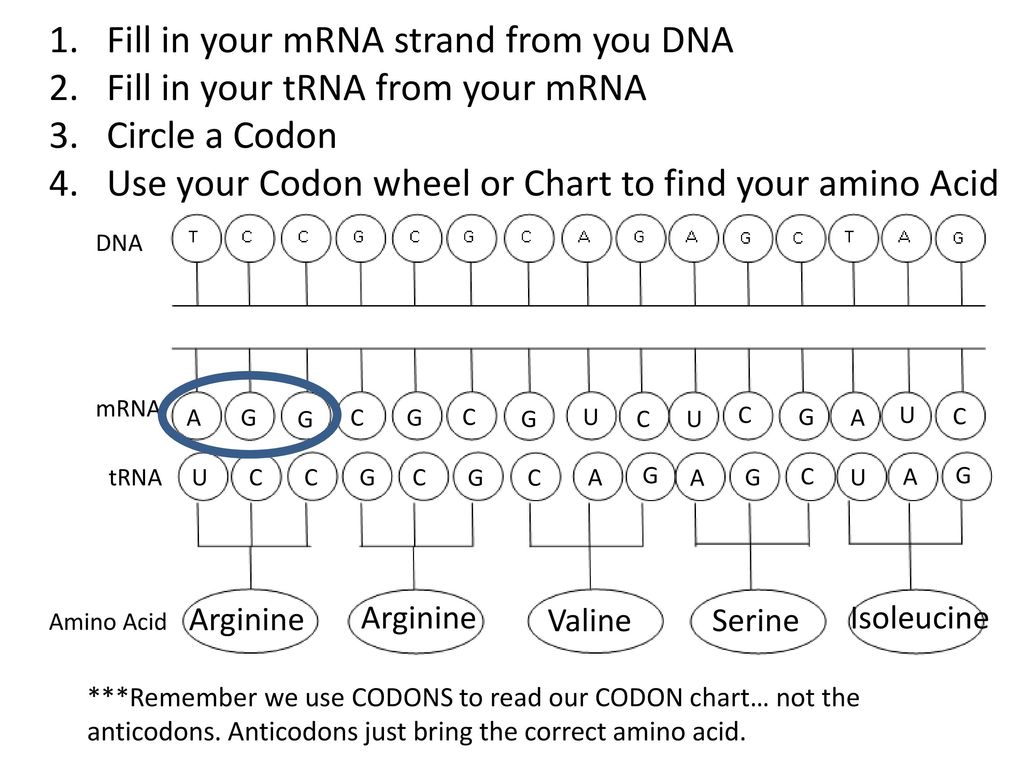This screenshot has width=1024, height=768.
Task: Click the mRNA circle U above Valine
Action: [x=591, y=415]
